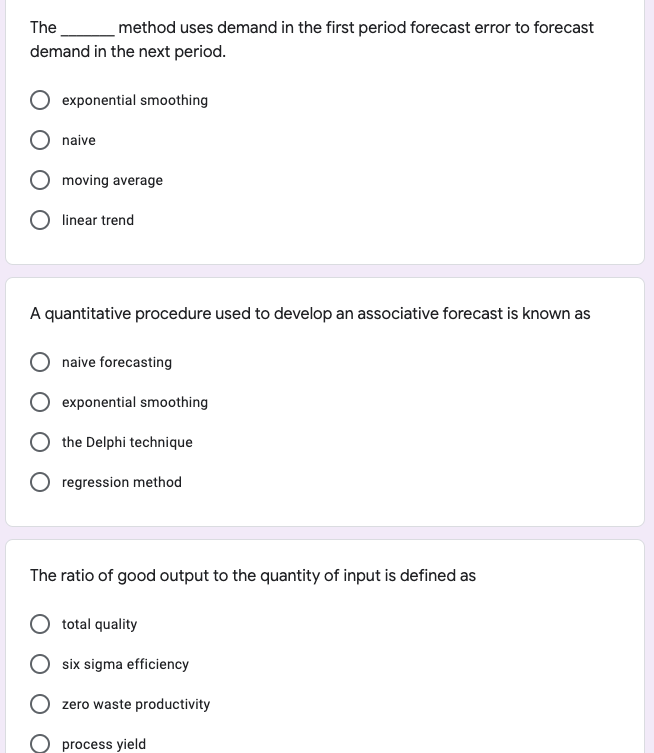Pick the 'linear trend' answer
Screen dimensions: 654x753
(40, 220)
